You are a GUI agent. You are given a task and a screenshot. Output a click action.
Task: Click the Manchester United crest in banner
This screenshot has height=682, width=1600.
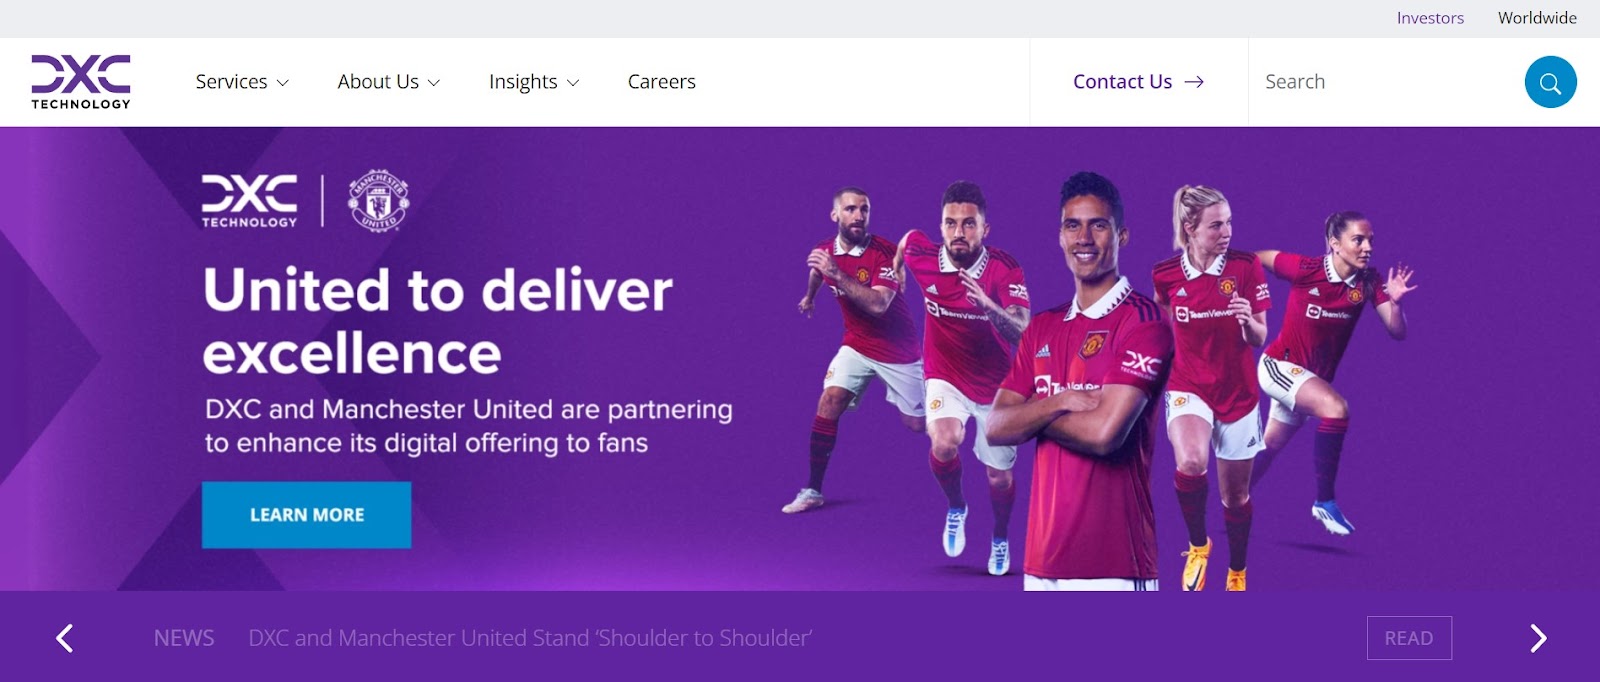point(378,200)
